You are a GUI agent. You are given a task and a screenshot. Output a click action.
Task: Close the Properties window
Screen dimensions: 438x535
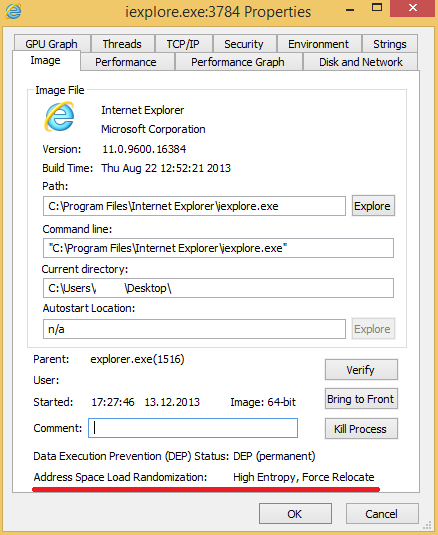pos(413,8)
